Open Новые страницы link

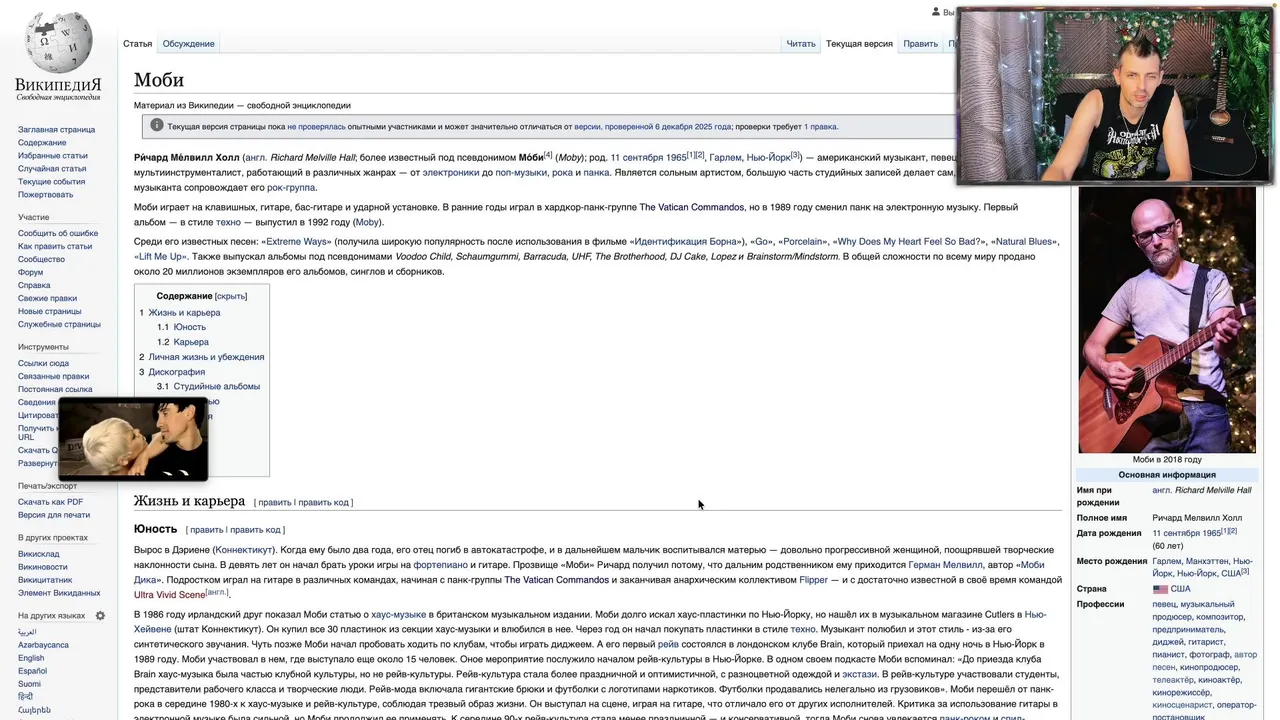point(50,312)
